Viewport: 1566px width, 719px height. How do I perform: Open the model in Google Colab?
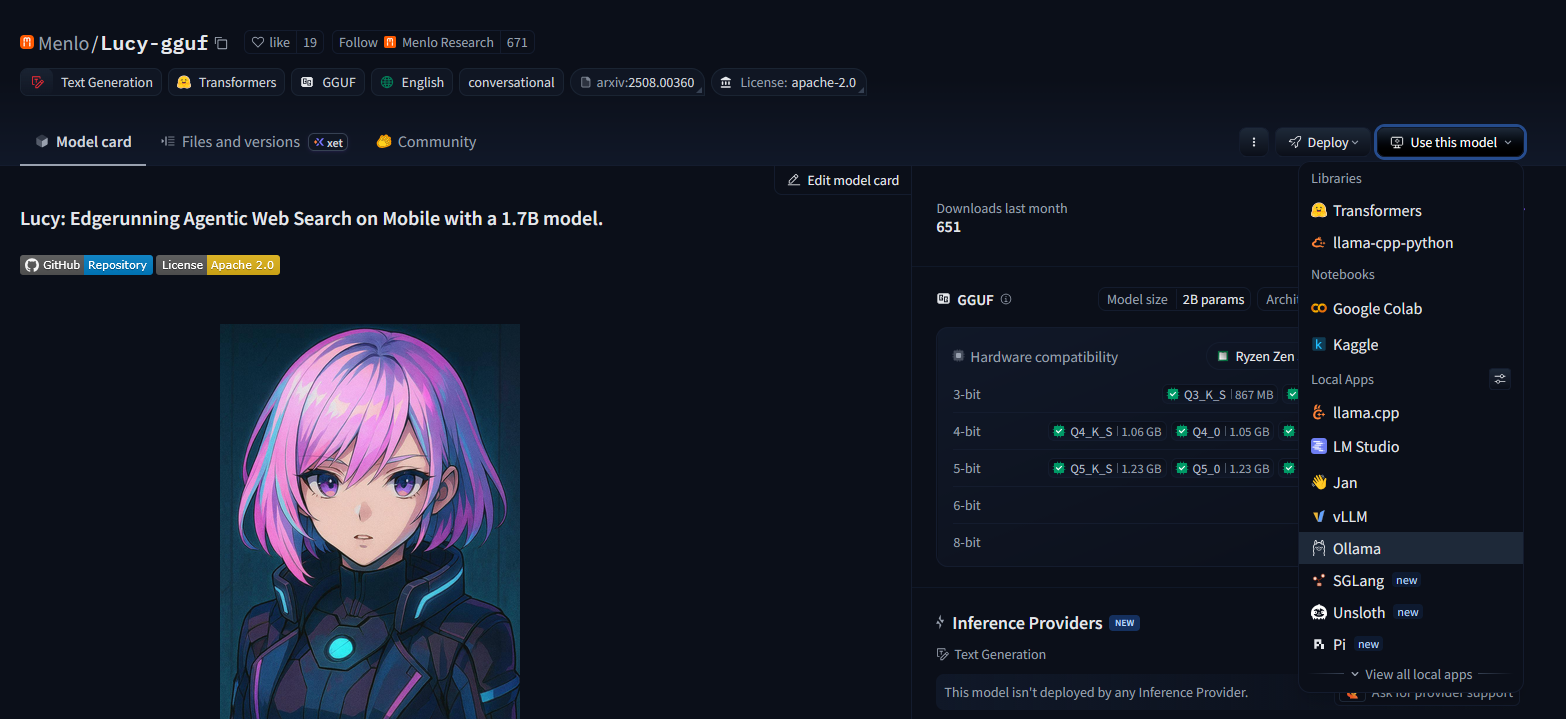(1377, 308)
